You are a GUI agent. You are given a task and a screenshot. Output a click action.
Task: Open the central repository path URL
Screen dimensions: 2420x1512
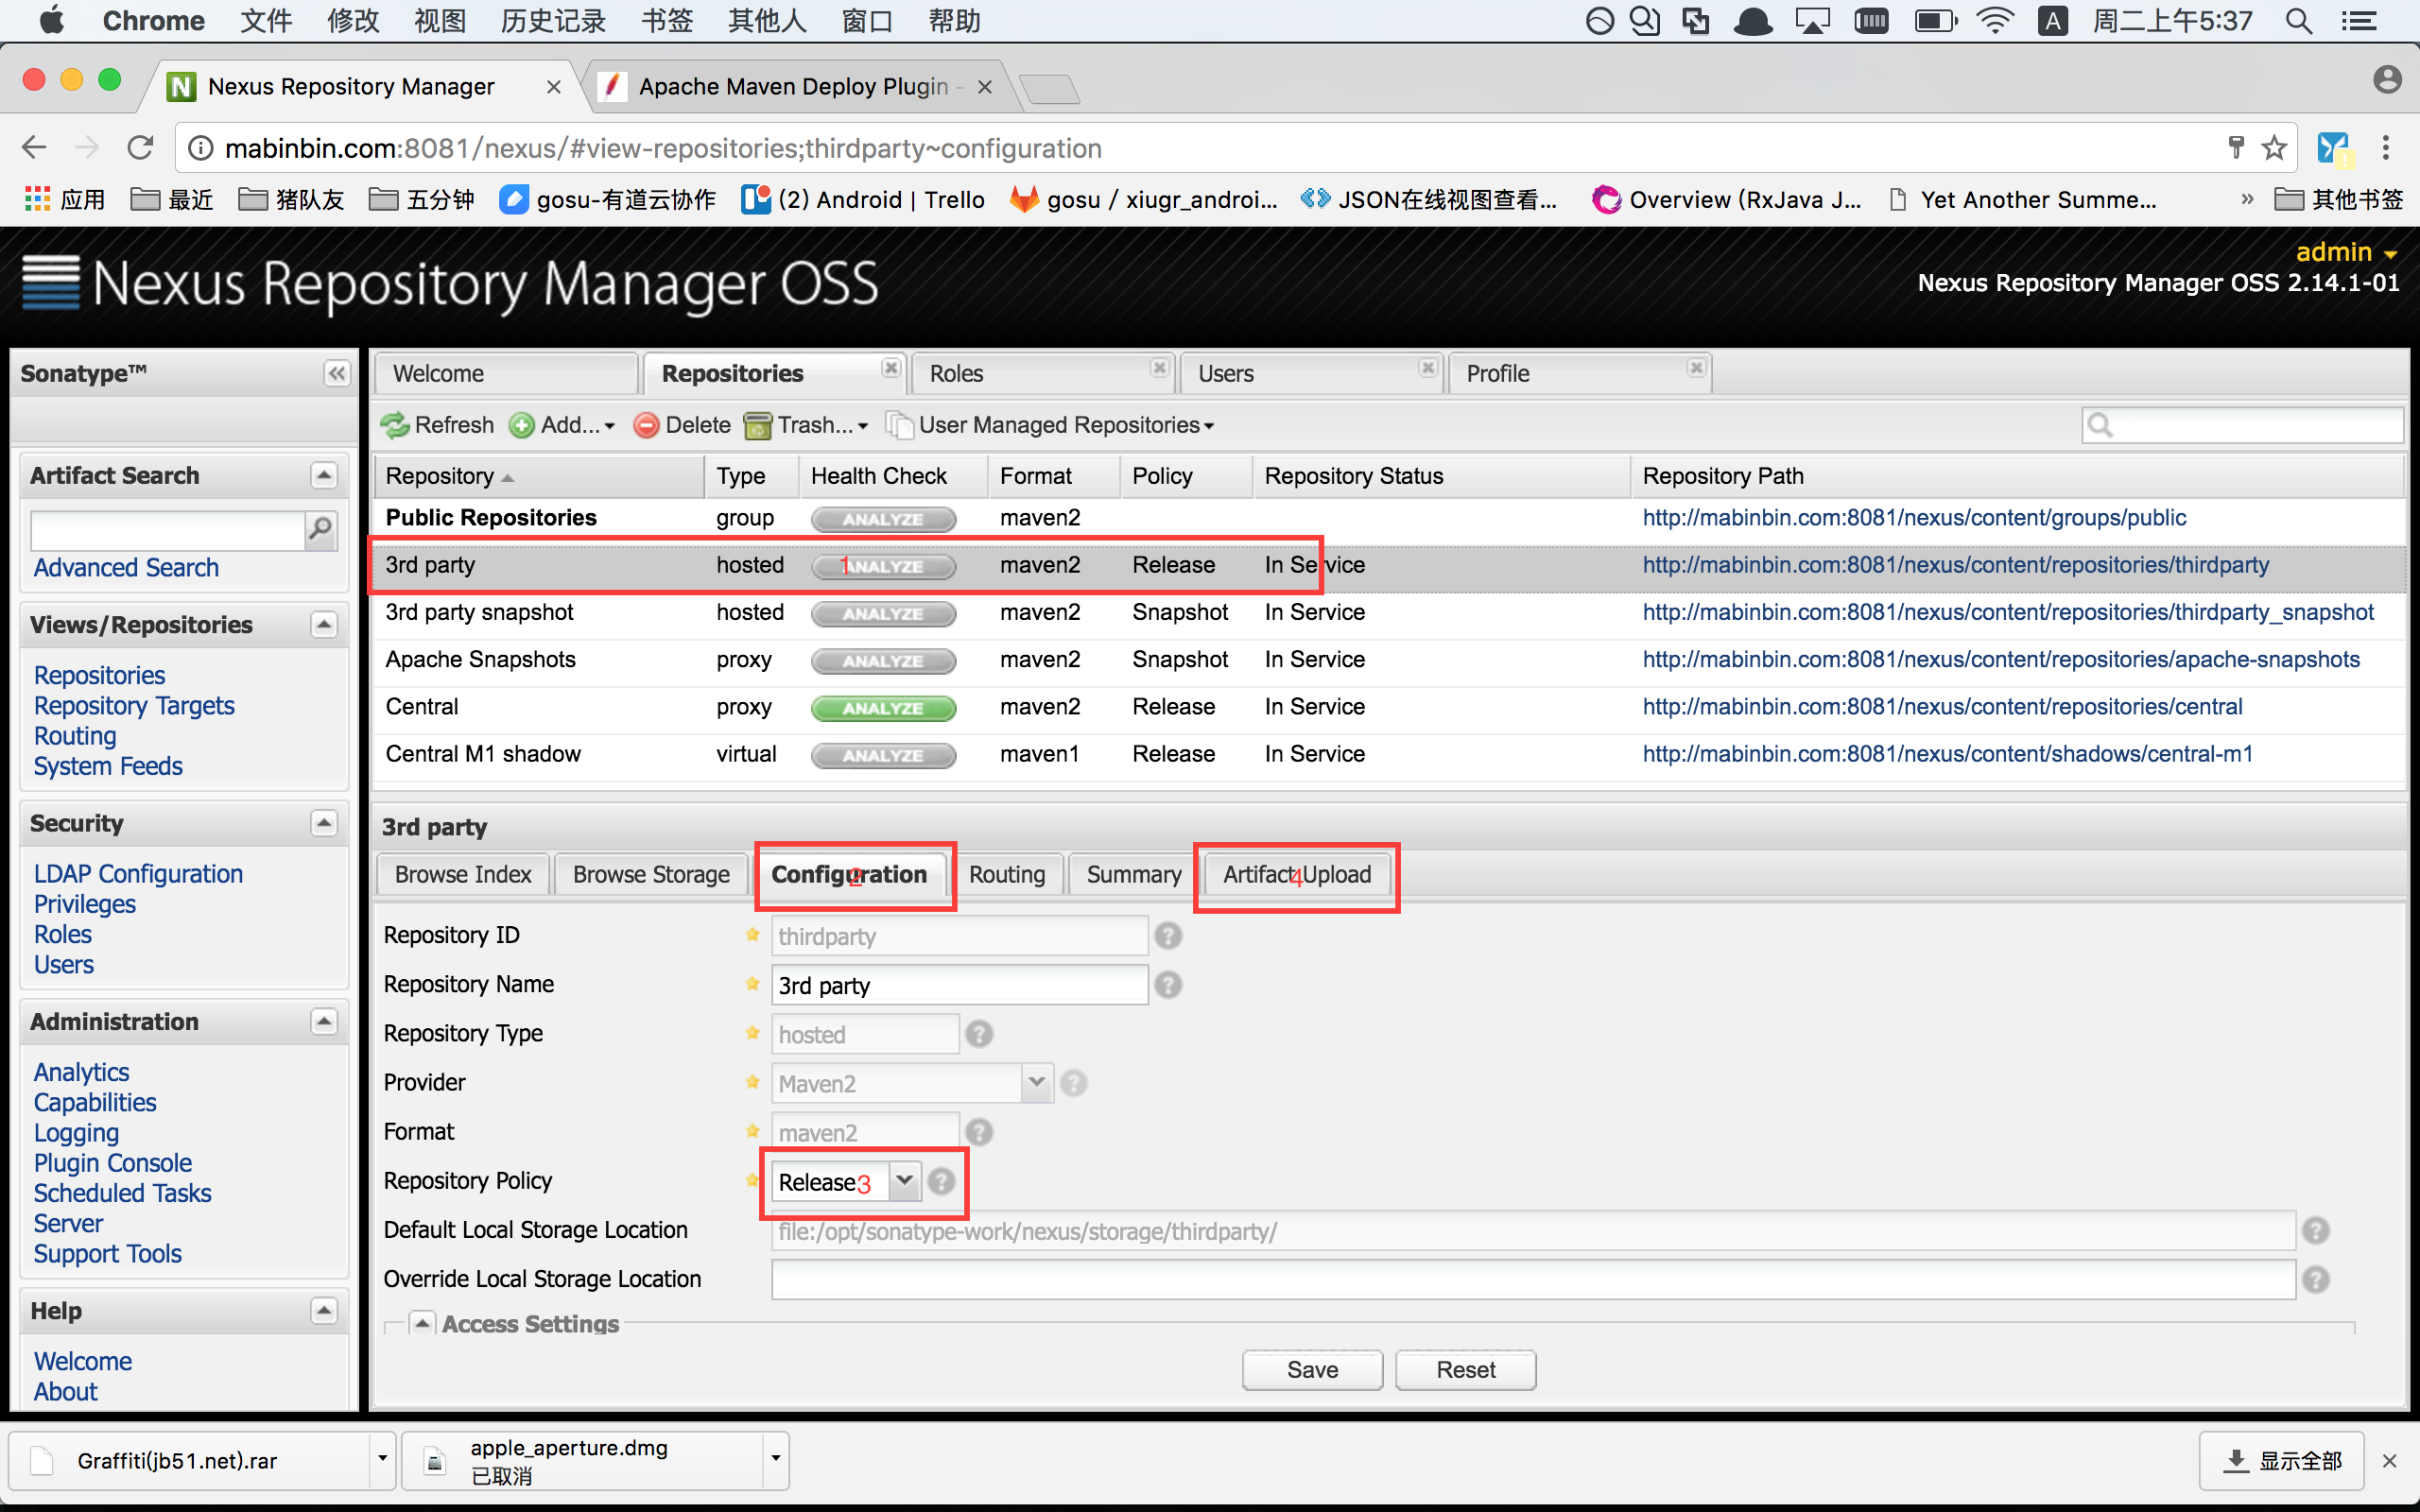click(x=1942, y=707)
